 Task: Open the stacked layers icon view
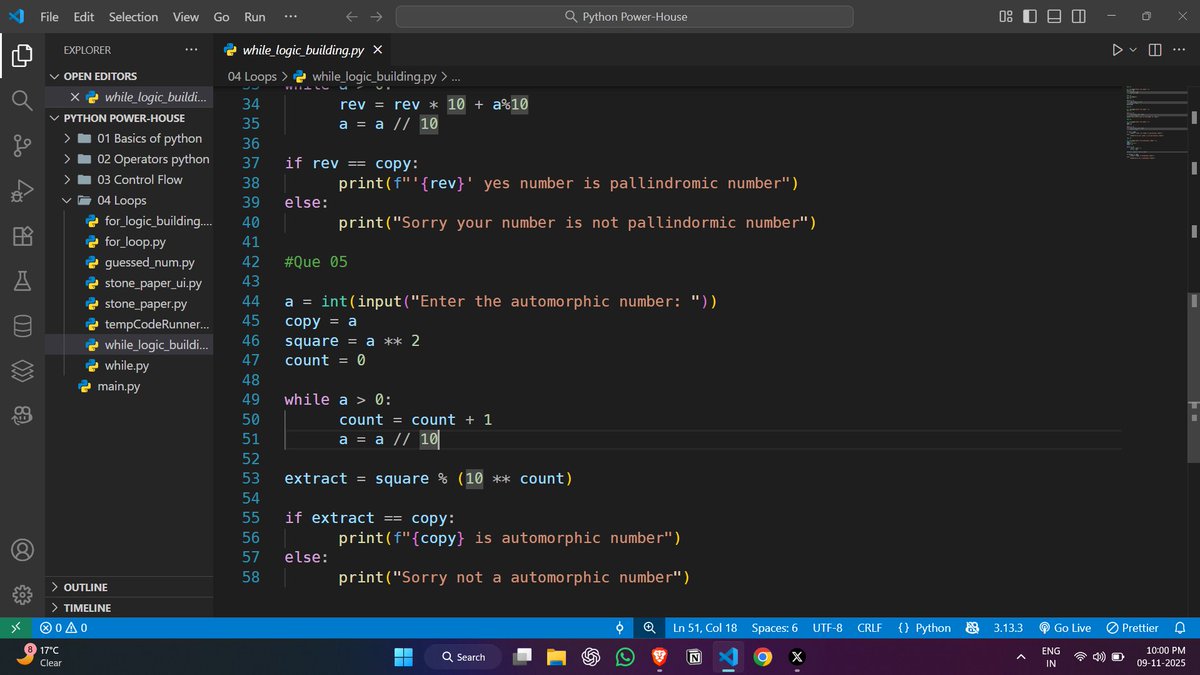(x=22, y=371)
